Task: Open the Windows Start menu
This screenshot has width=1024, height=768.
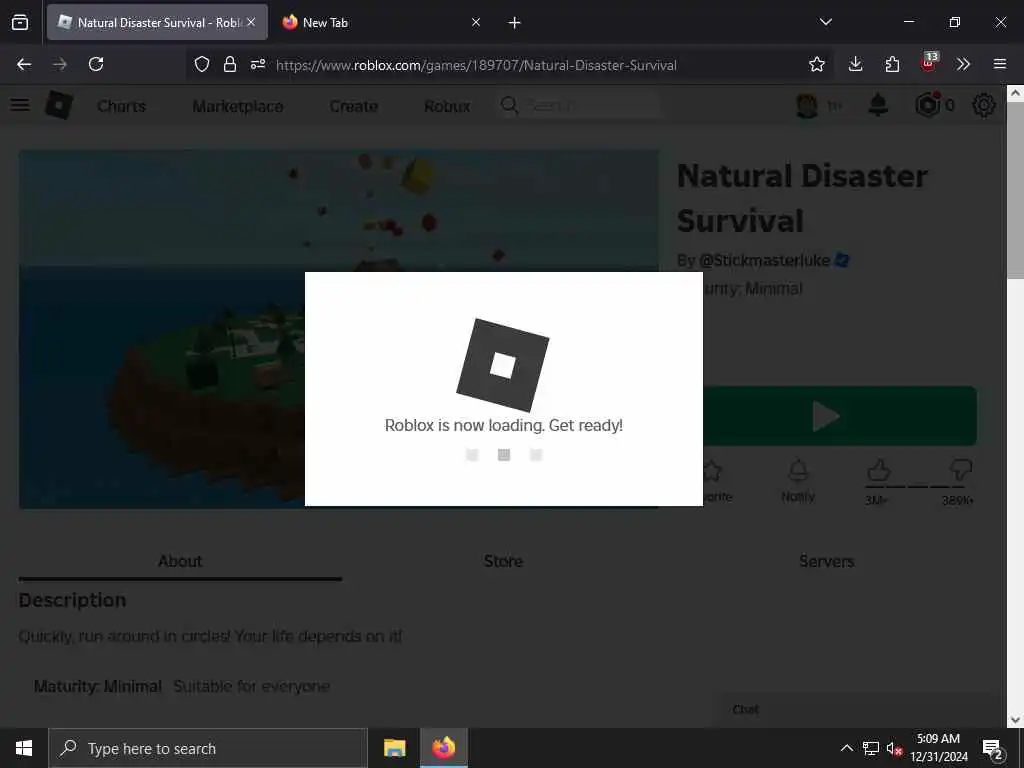Action: coord(24,748)
